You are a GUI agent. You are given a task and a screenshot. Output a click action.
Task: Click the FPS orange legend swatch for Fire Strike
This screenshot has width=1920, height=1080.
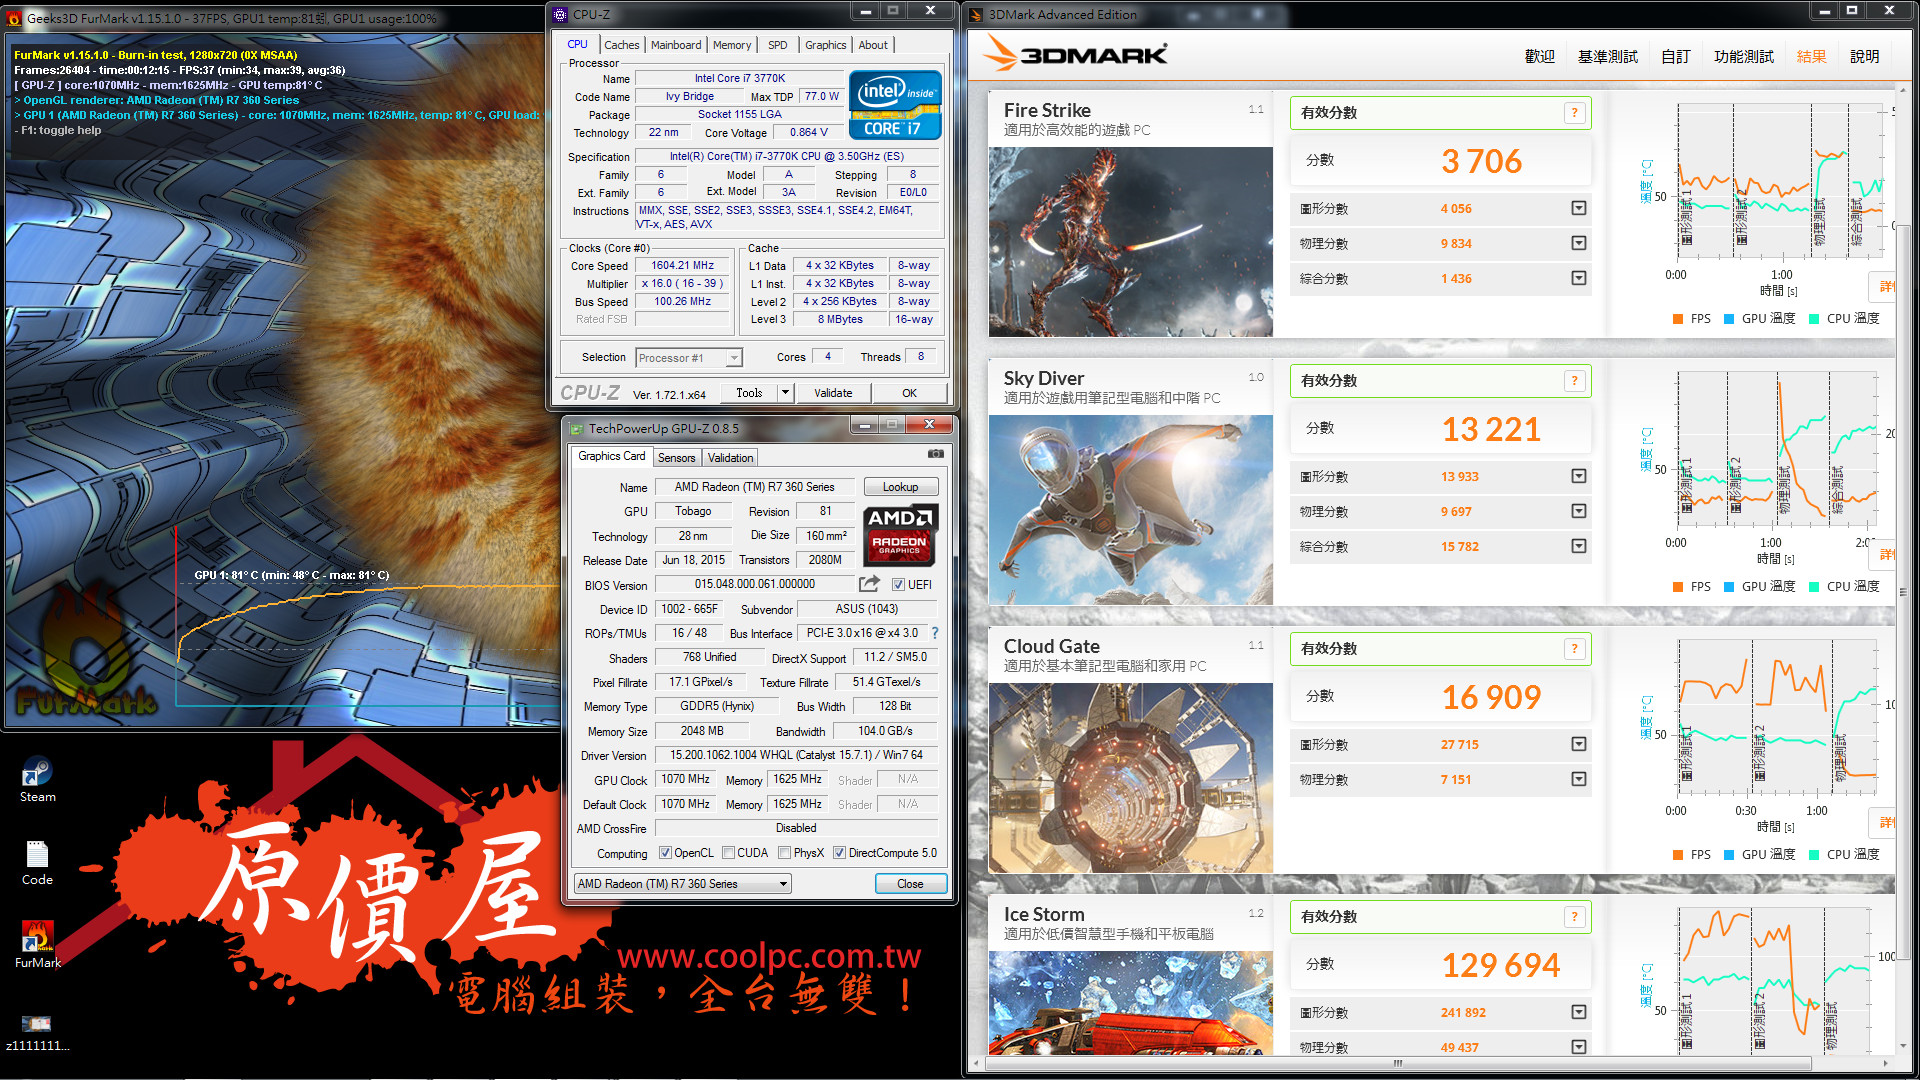click(1677, 319)
